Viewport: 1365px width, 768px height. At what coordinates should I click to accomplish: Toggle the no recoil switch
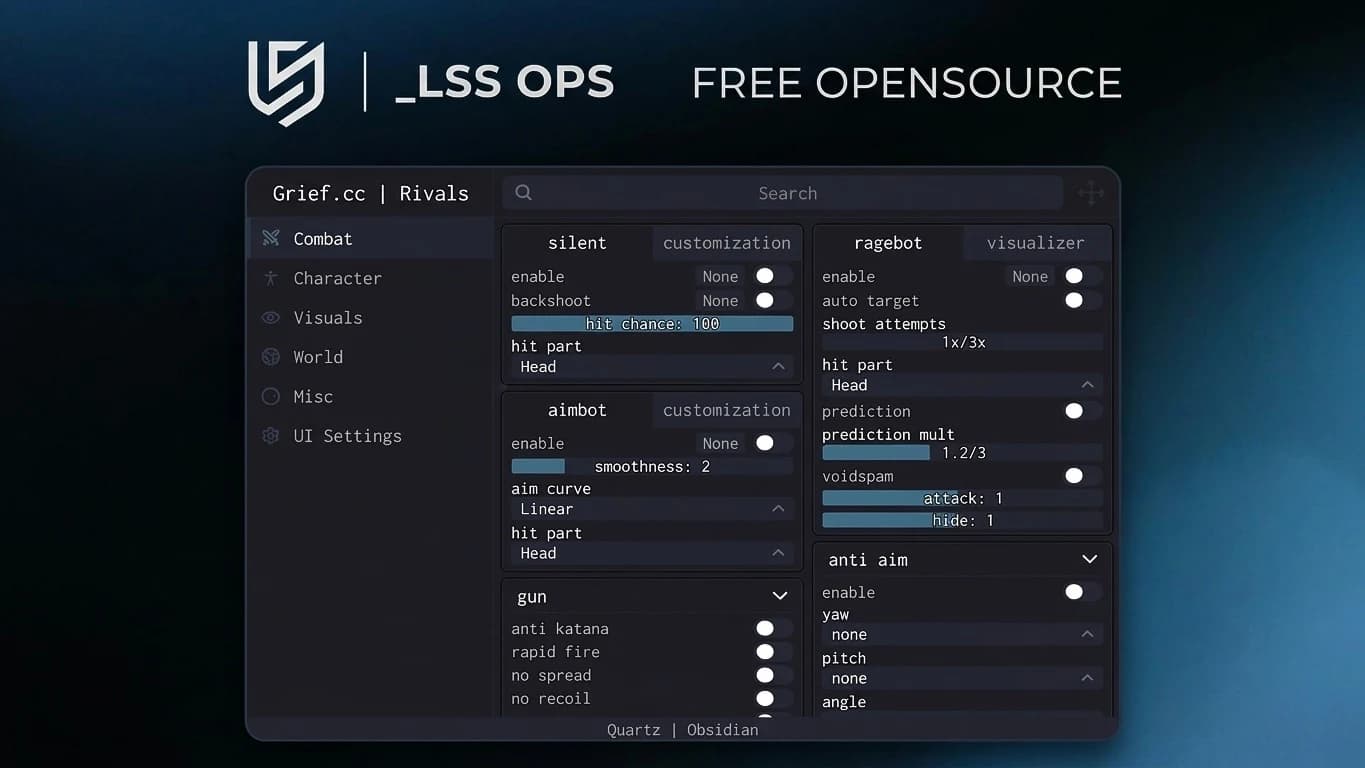[x=773, y=698]
